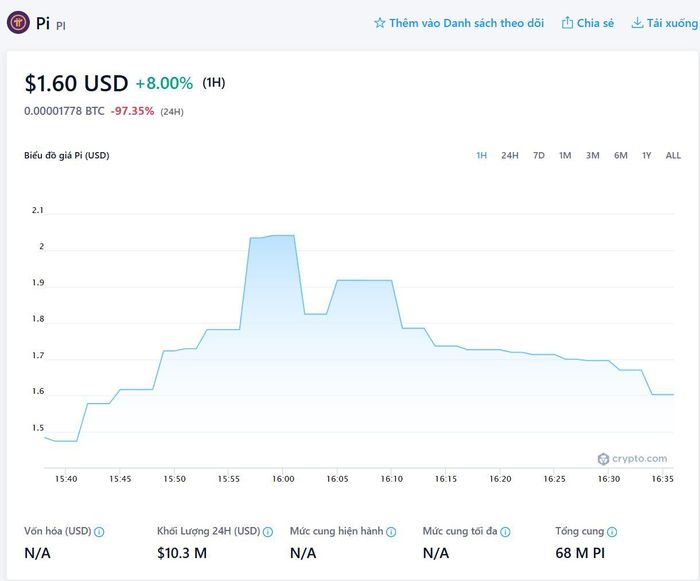The width and height of the screenshot is (700, 581).
Task: Switch chart to 24H range
Action: (510, 155)
